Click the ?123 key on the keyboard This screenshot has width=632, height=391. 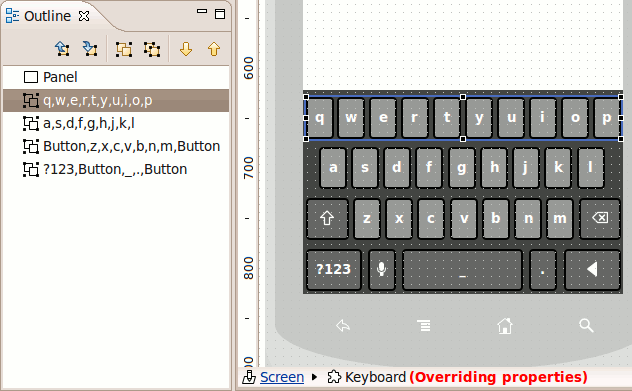333,269
